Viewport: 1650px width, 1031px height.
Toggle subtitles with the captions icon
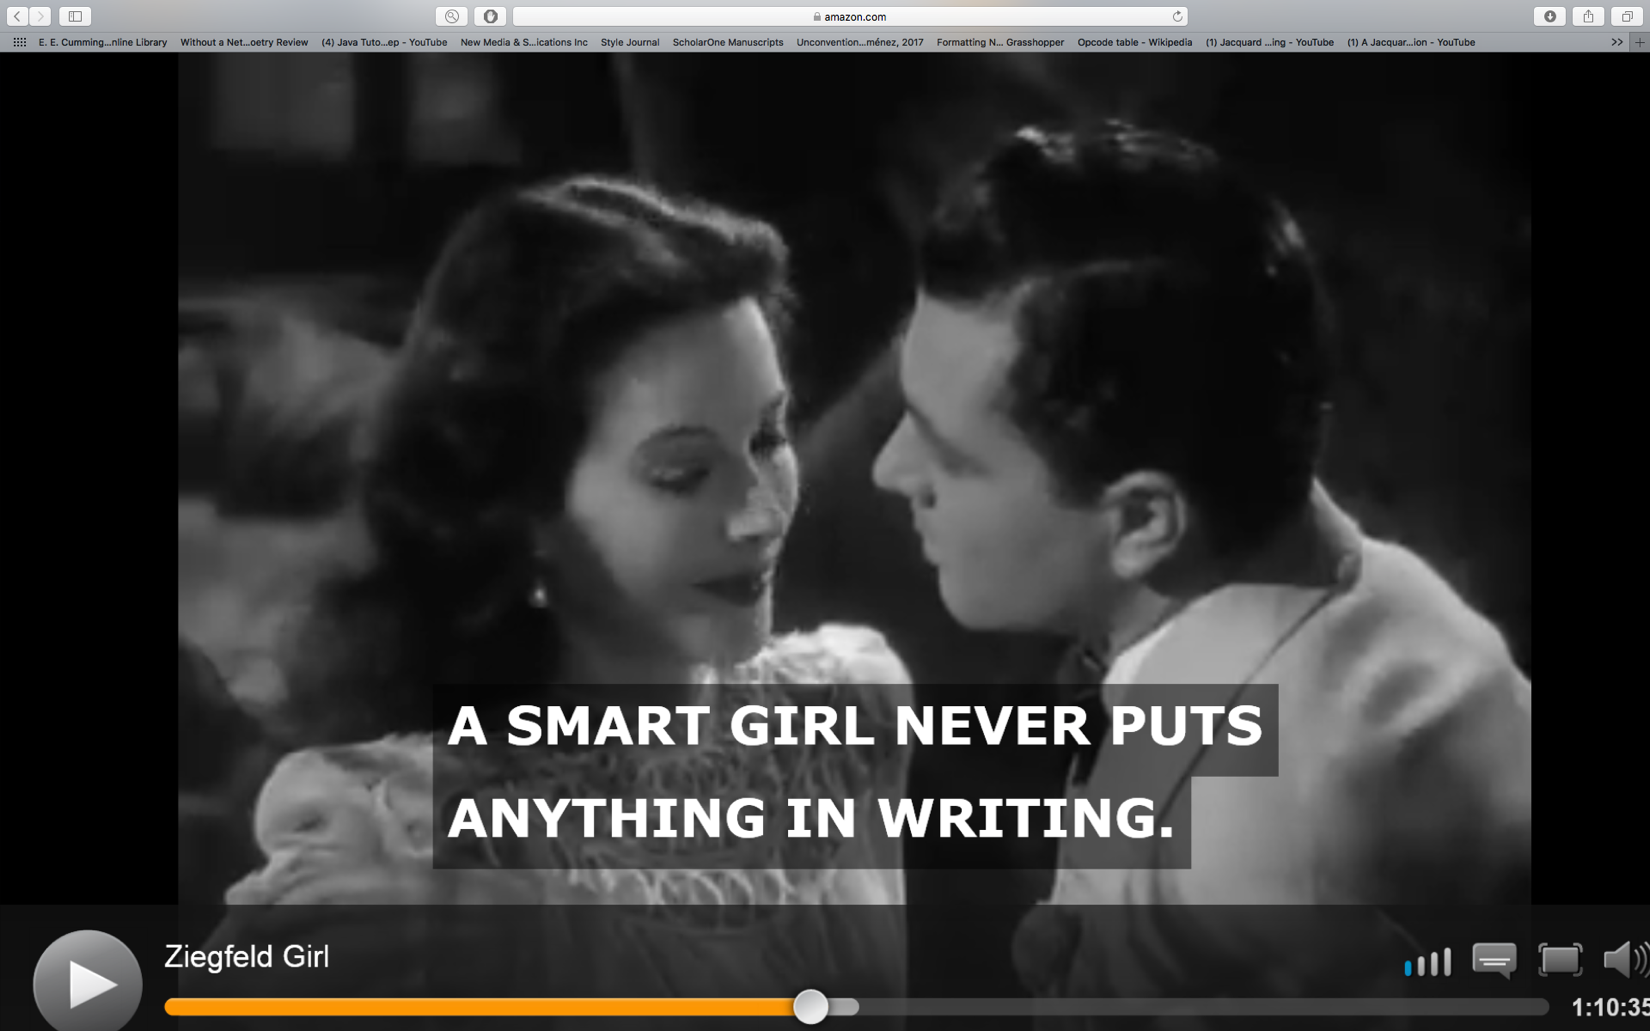[x=1494, y=961]
